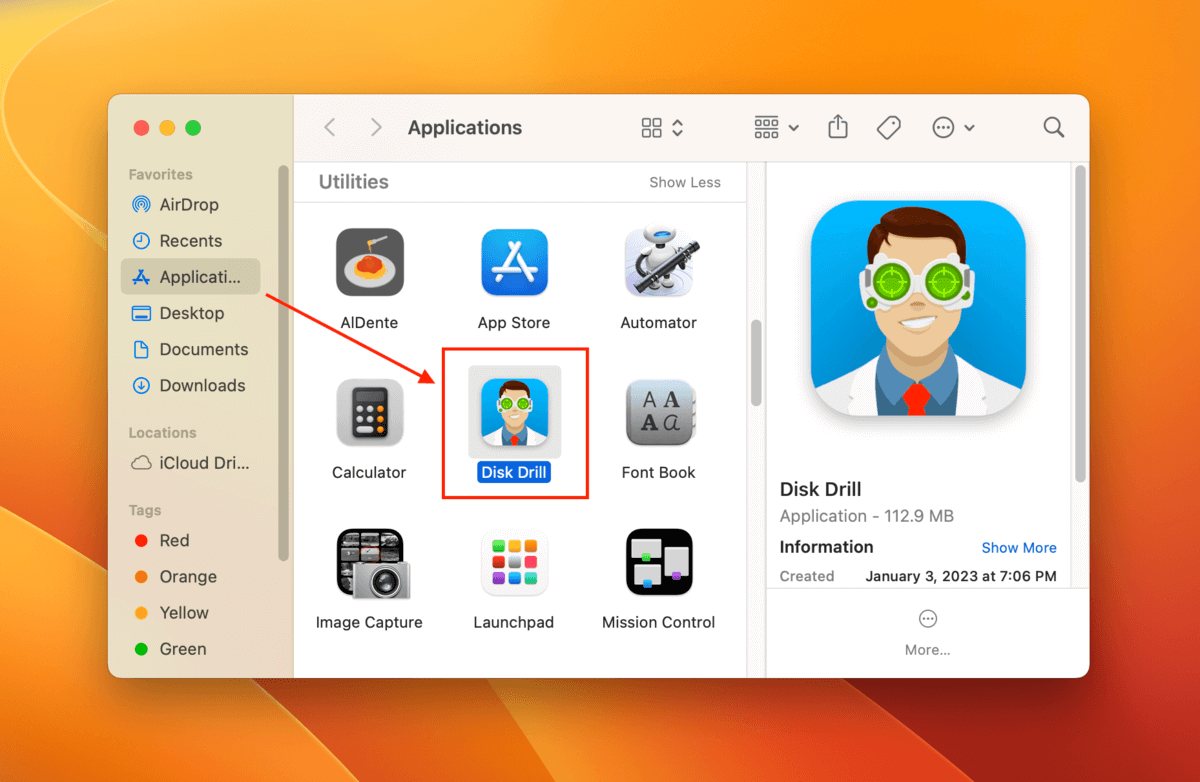Click the More... label in preview pane

pos(927,650)
